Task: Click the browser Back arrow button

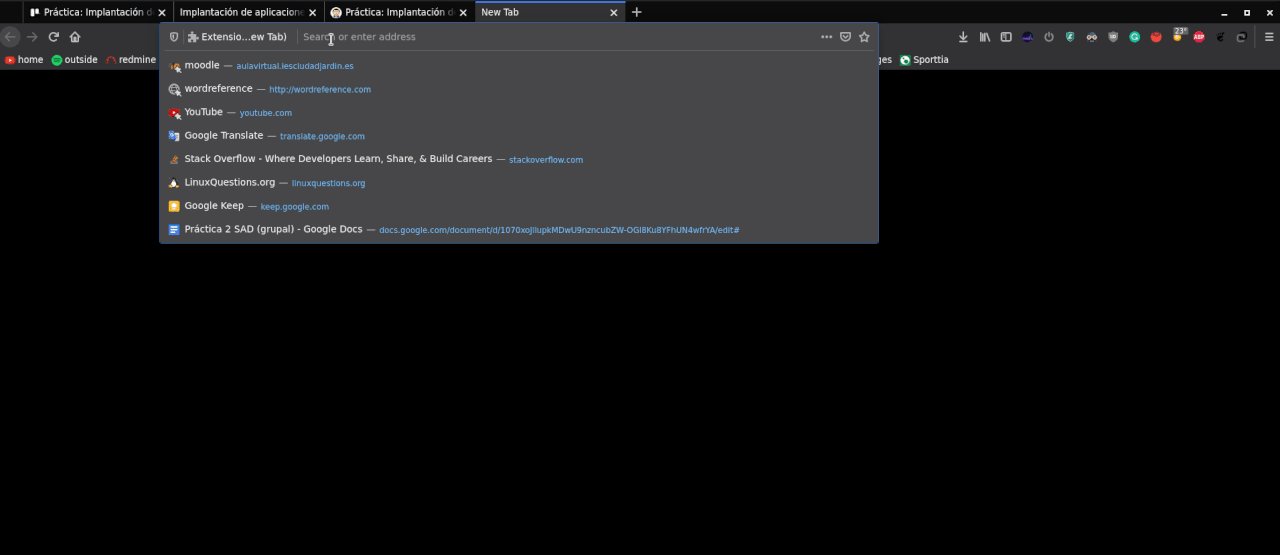Action: [x=10, y=37]
